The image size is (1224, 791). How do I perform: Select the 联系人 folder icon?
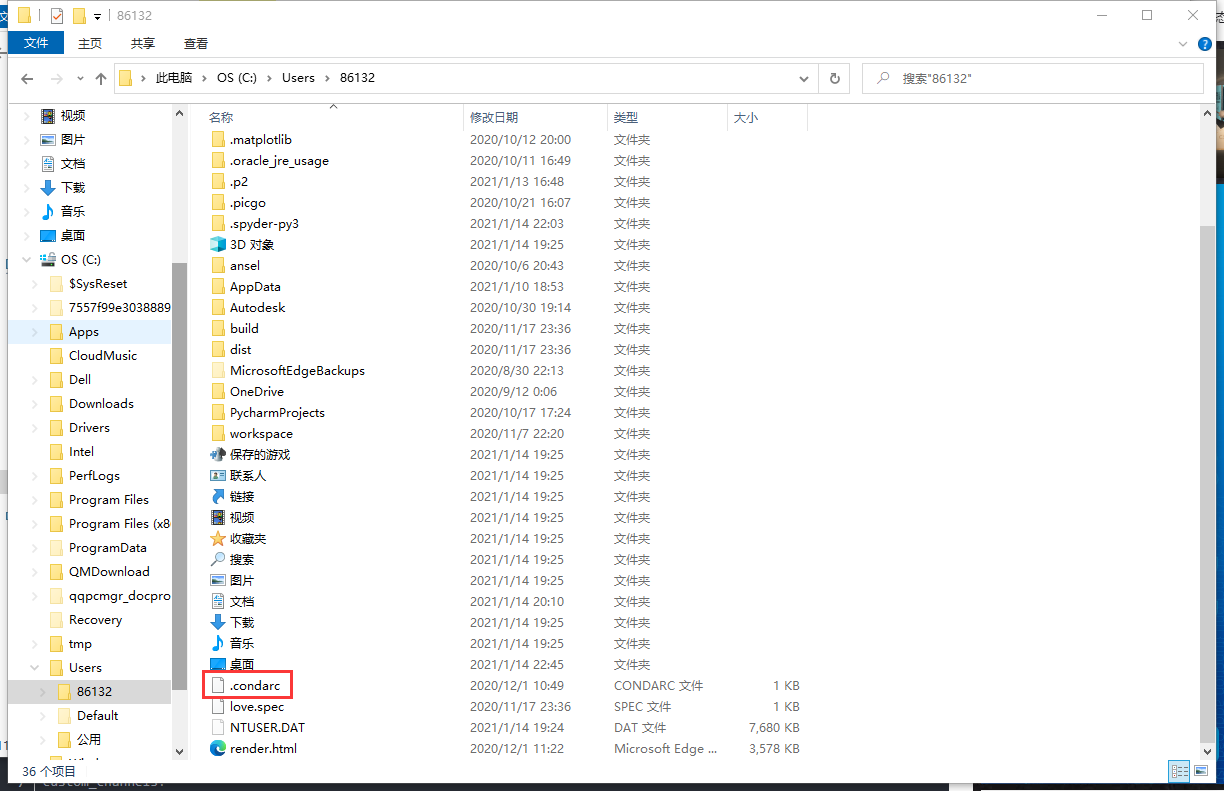[219, 476]
